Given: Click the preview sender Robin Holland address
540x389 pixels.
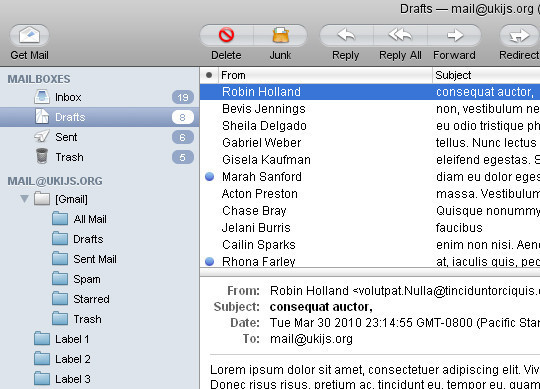Looking at the screenshot, I should (405, 291).
